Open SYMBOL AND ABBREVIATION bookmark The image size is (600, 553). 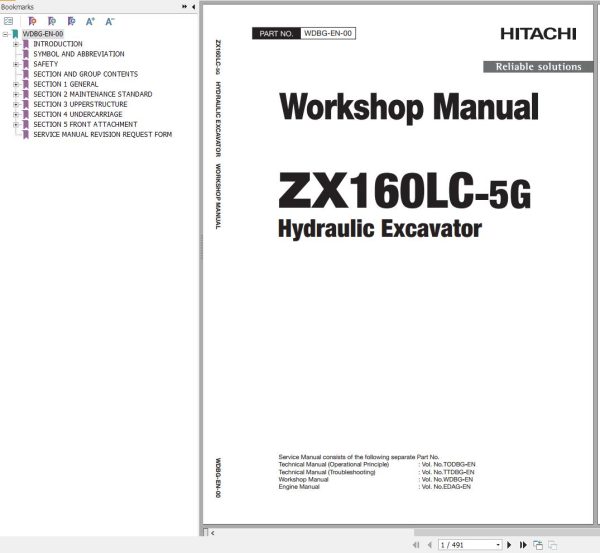tap(79, 54)
